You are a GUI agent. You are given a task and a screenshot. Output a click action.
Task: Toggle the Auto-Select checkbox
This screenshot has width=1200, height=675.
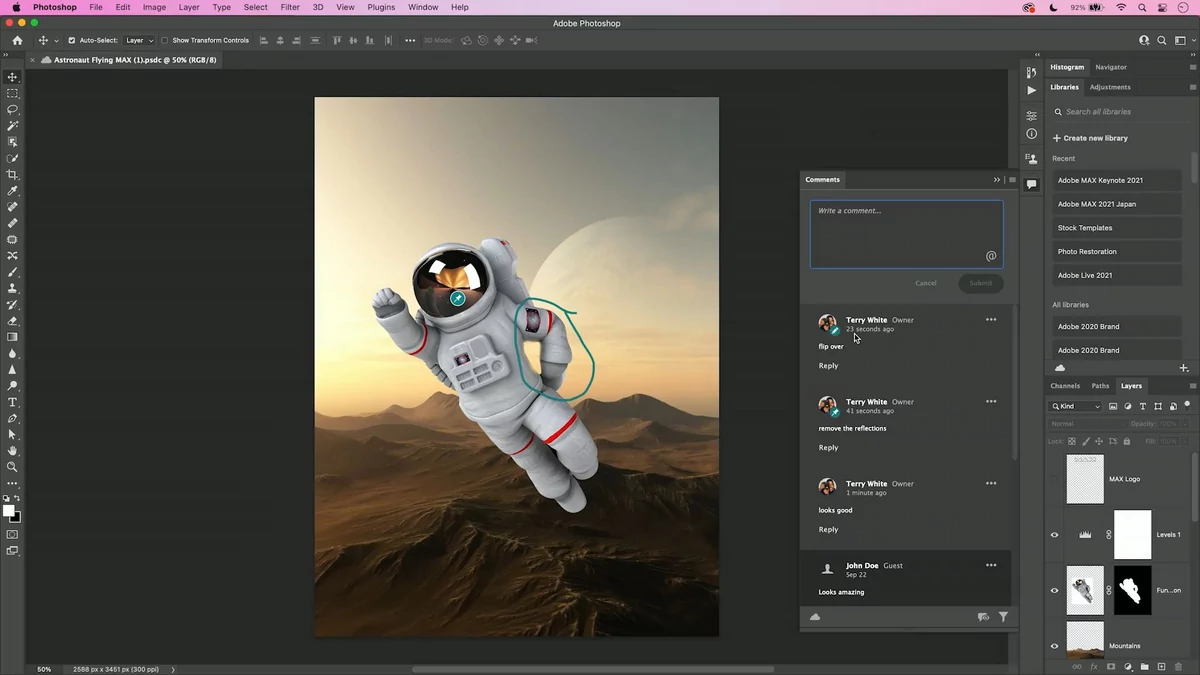[x=71, y=41]
